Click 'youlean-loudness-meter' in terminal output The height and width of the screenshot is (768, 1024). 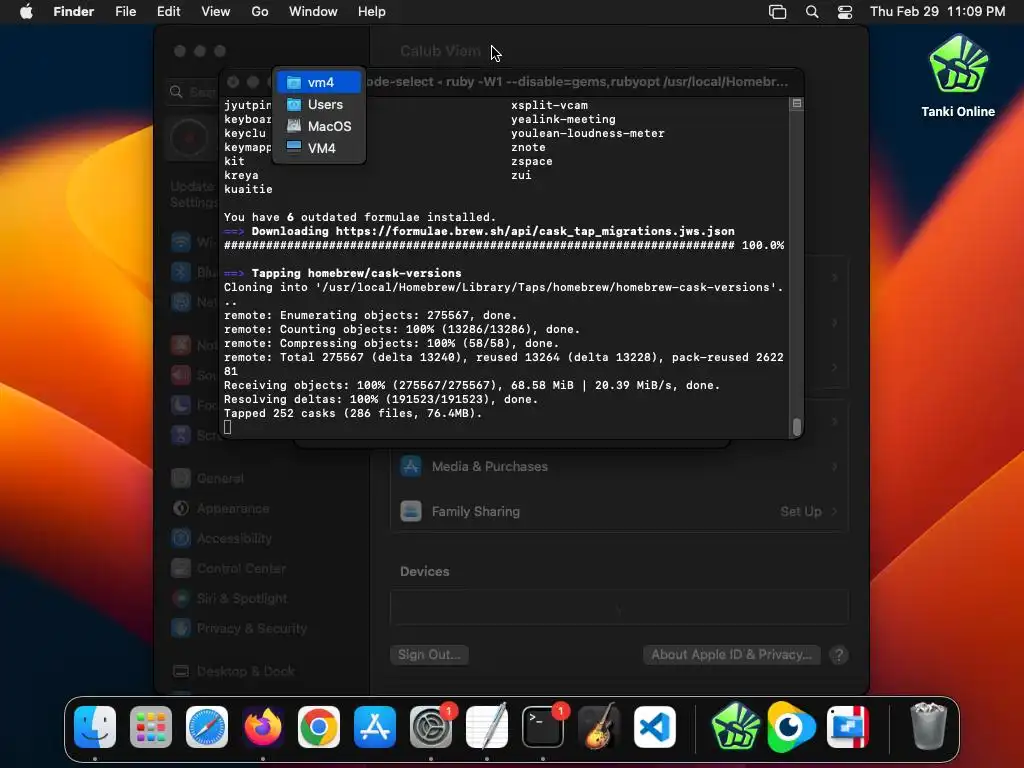click(x=588, y=133)
